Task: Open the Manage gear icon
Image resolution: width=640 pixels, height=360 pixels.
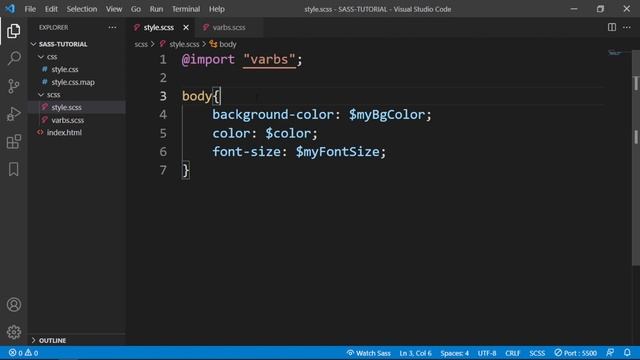Action: (13, 332)
